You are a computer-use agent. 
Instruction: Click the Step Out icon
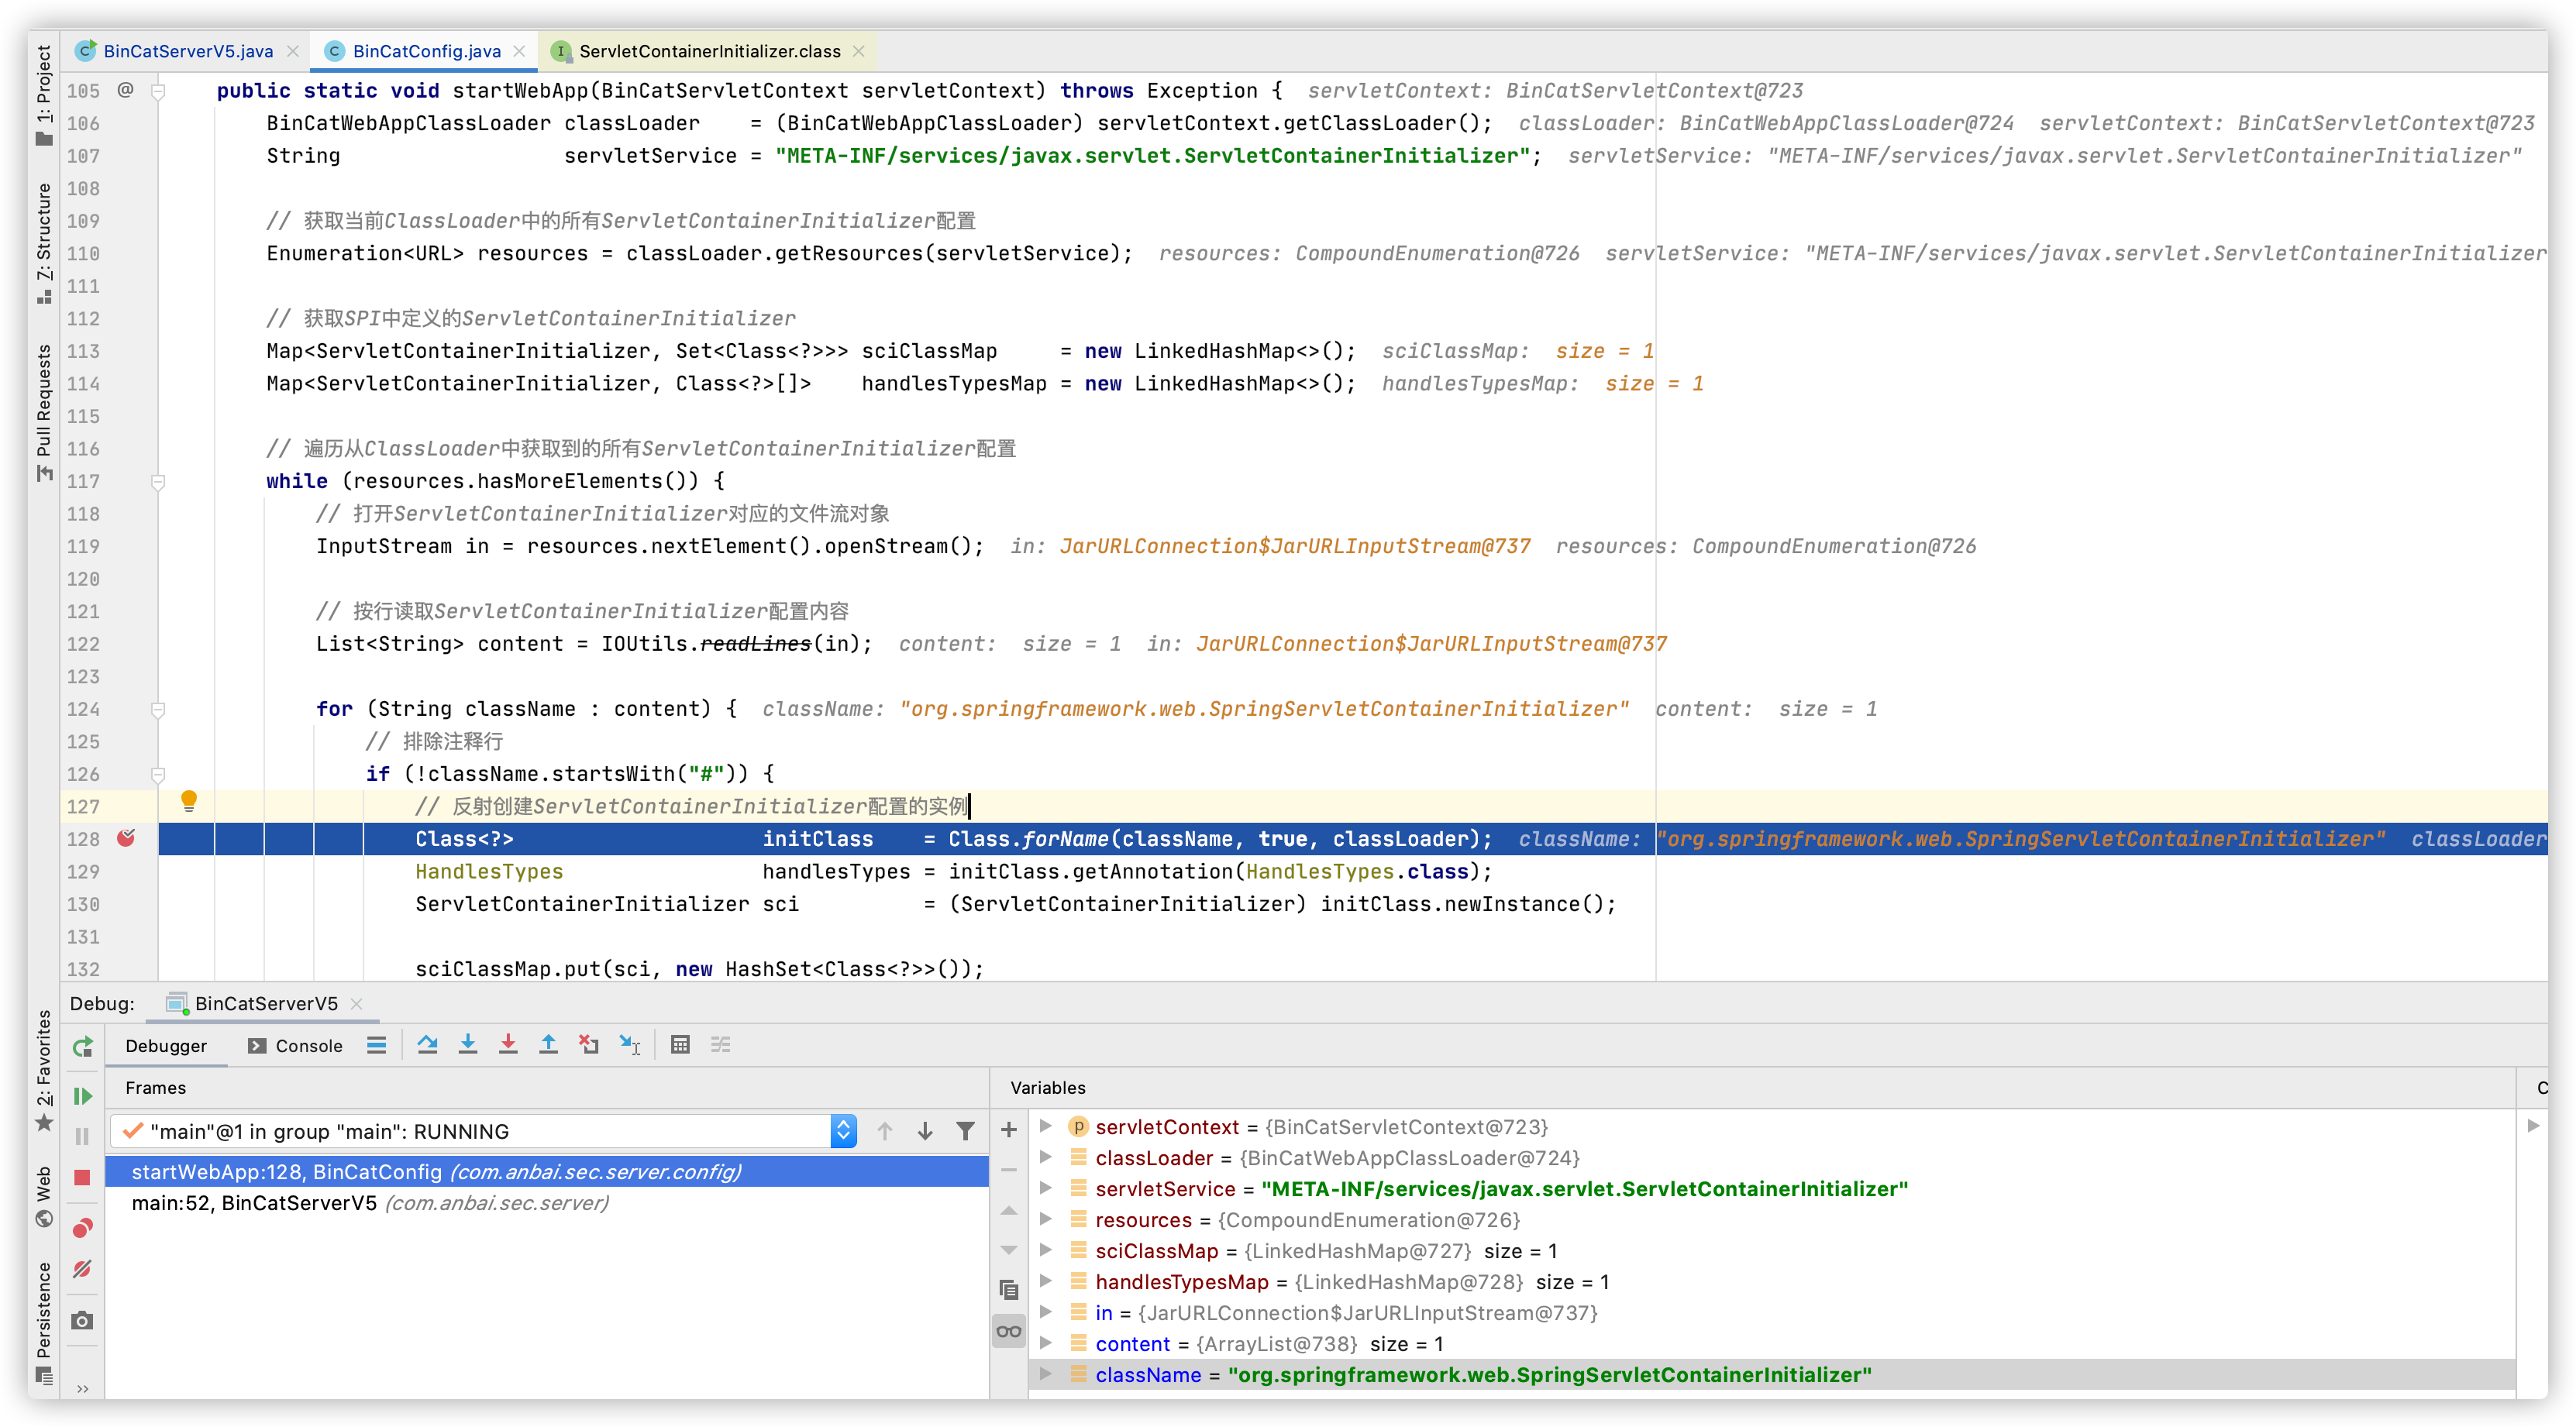[548, 1045]
